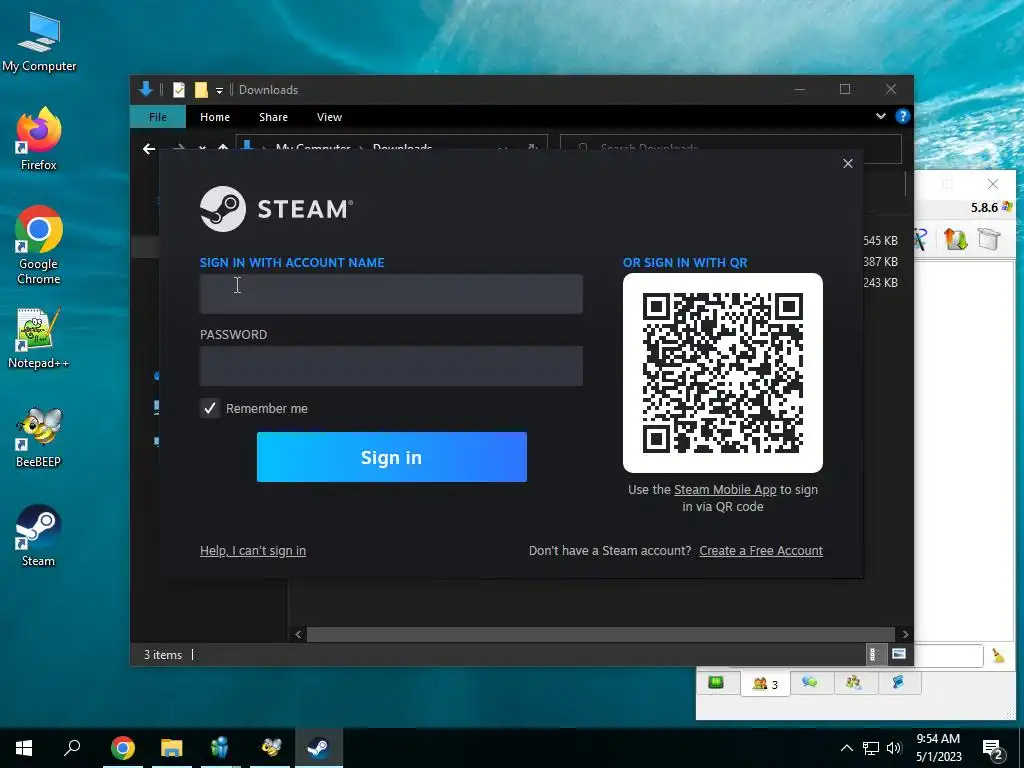Click the 387 KB file size entry
The width and height of the screenshot is (1024, 768).
[880, 261]
